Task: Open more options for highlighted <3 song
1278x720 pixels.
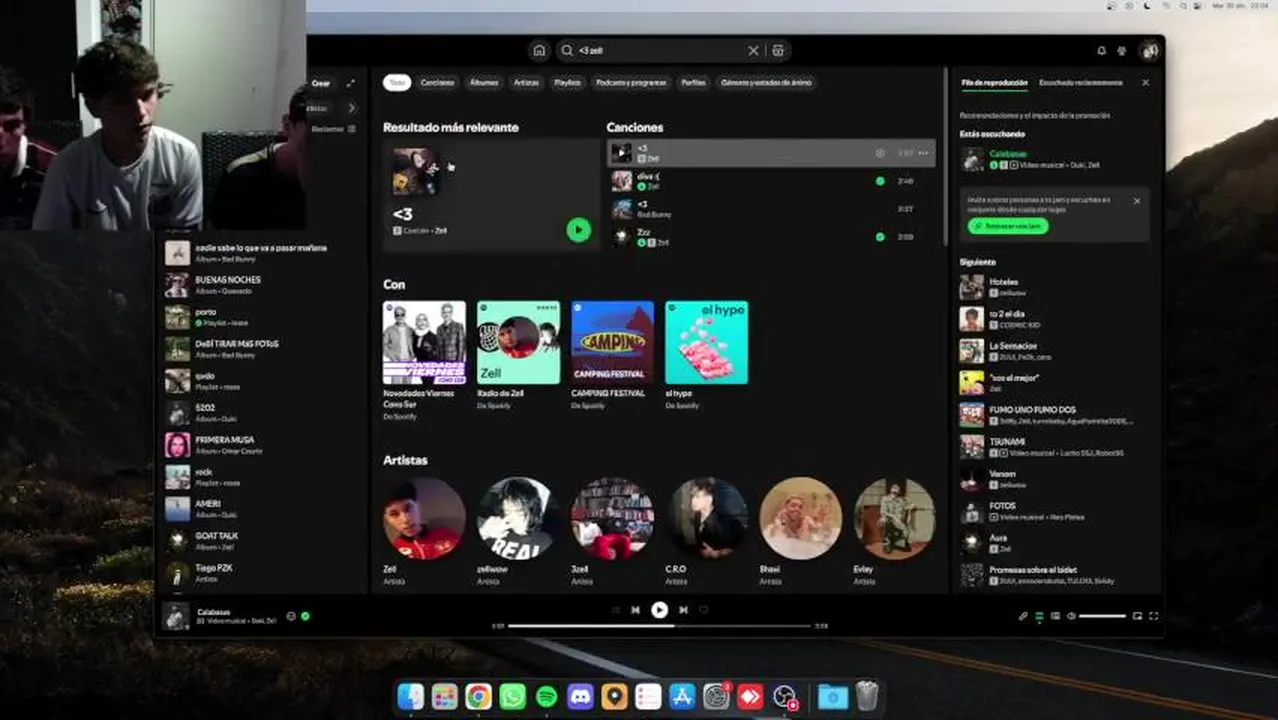Action: pyautogui.click(x=923, y=153)
